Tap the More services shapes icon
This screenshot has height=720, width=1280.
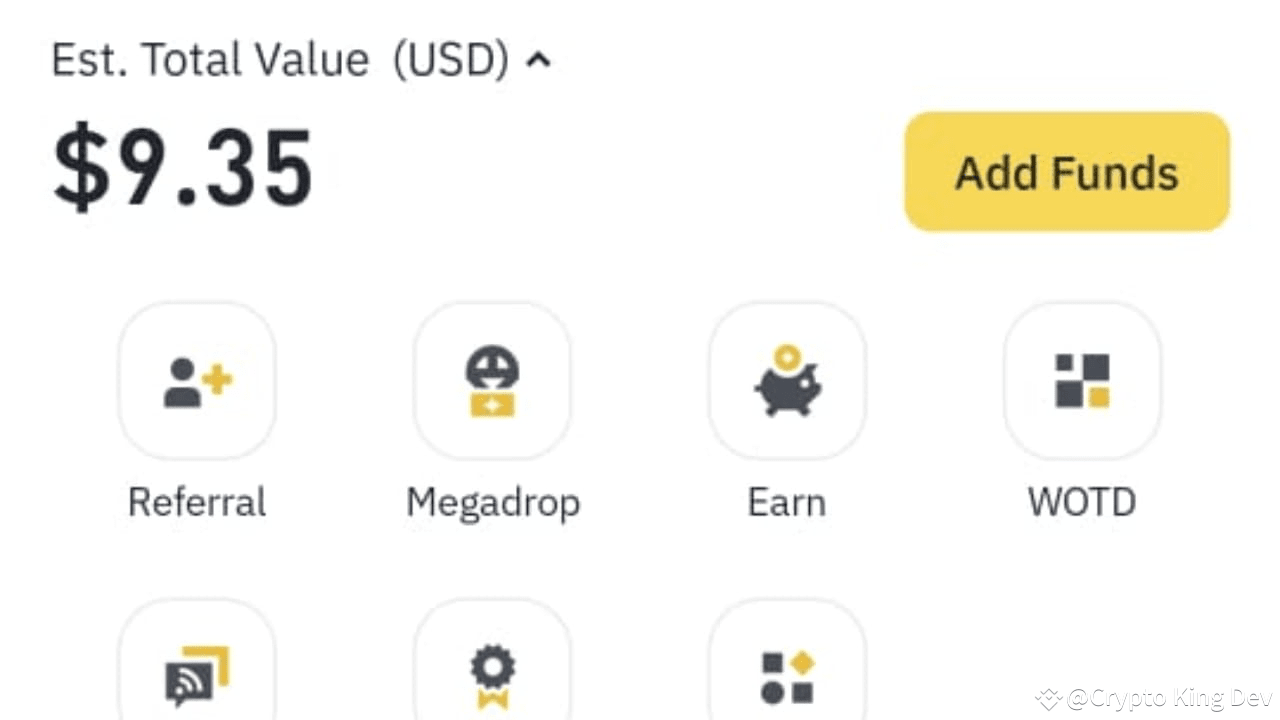(787, 676)
